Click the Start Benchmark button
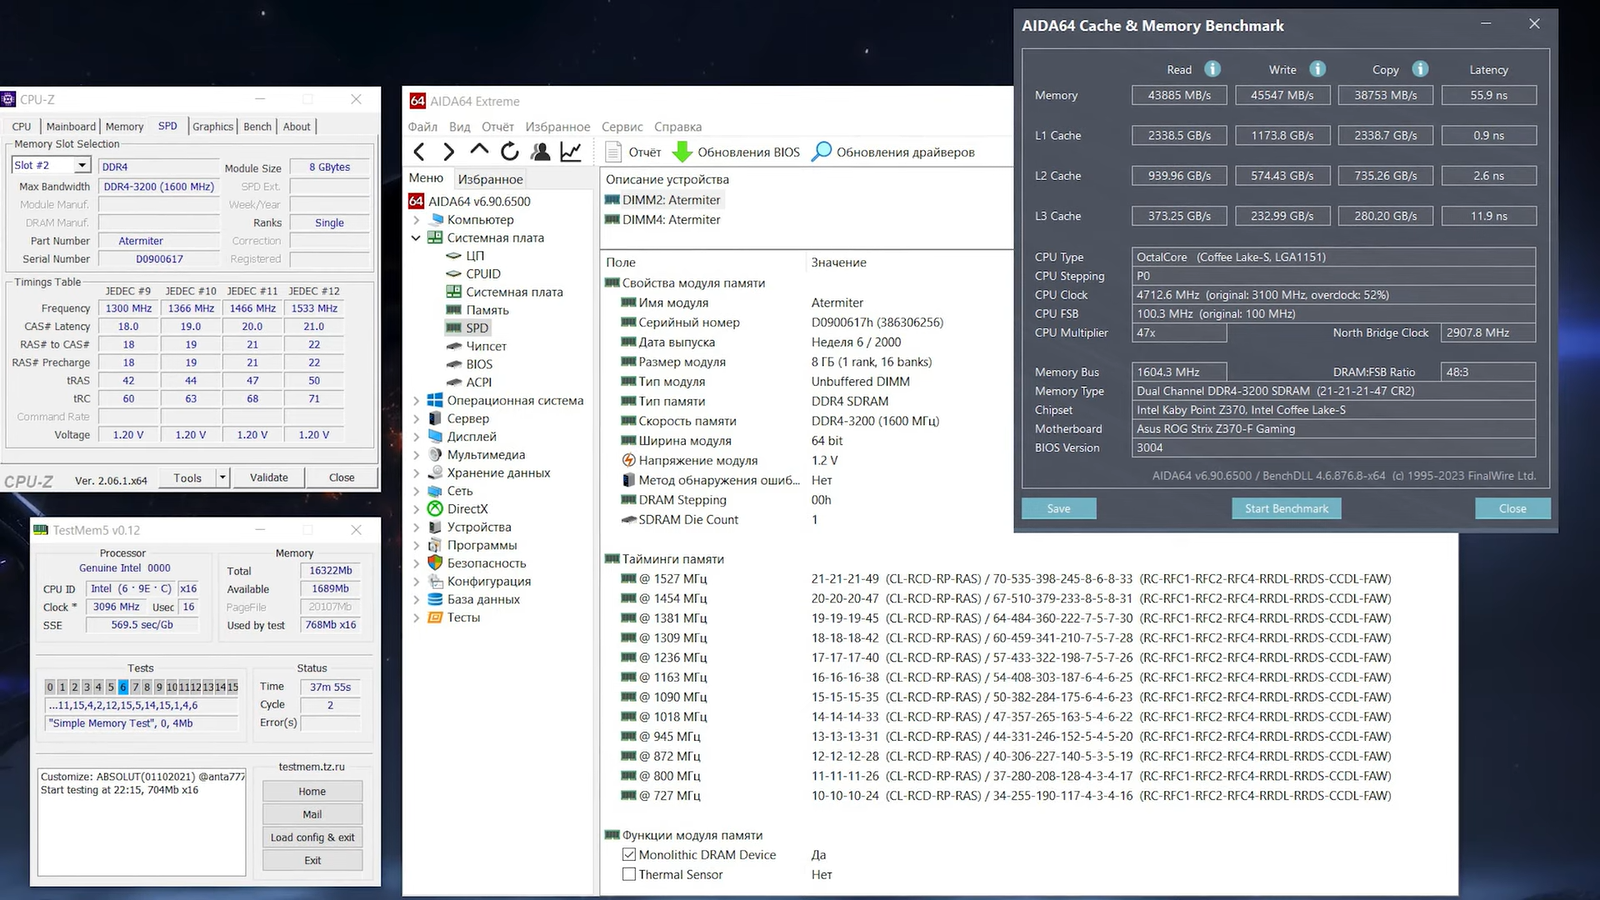 coord(1286,509)
